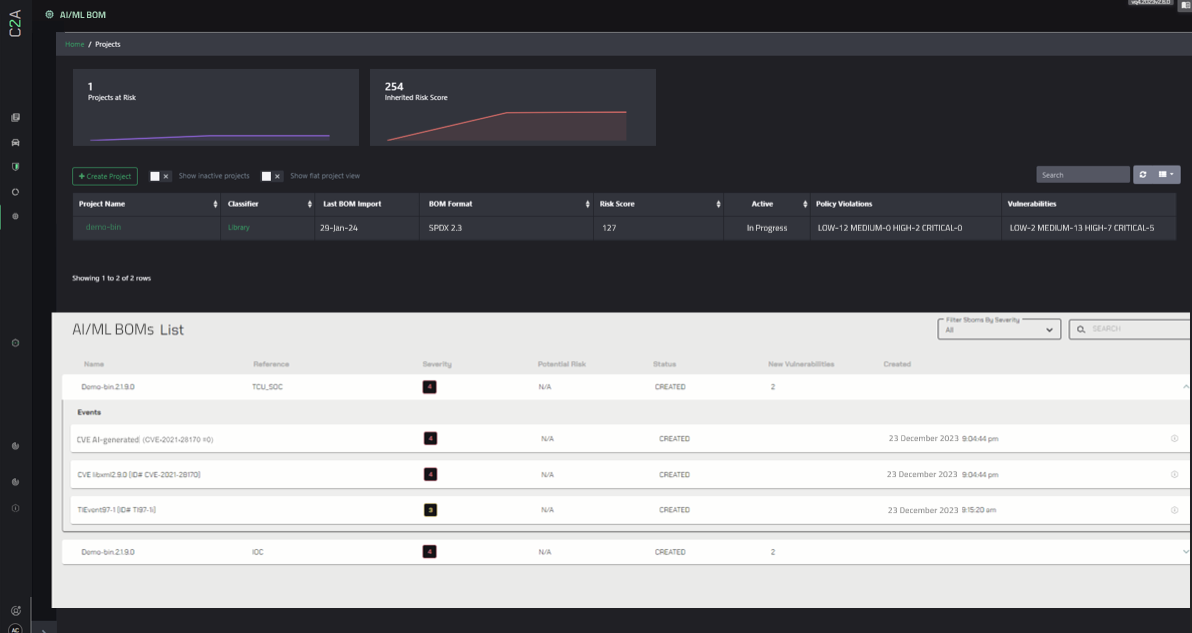Sort table by Project Name column
1192x633 pixels.
coord(216,204)
